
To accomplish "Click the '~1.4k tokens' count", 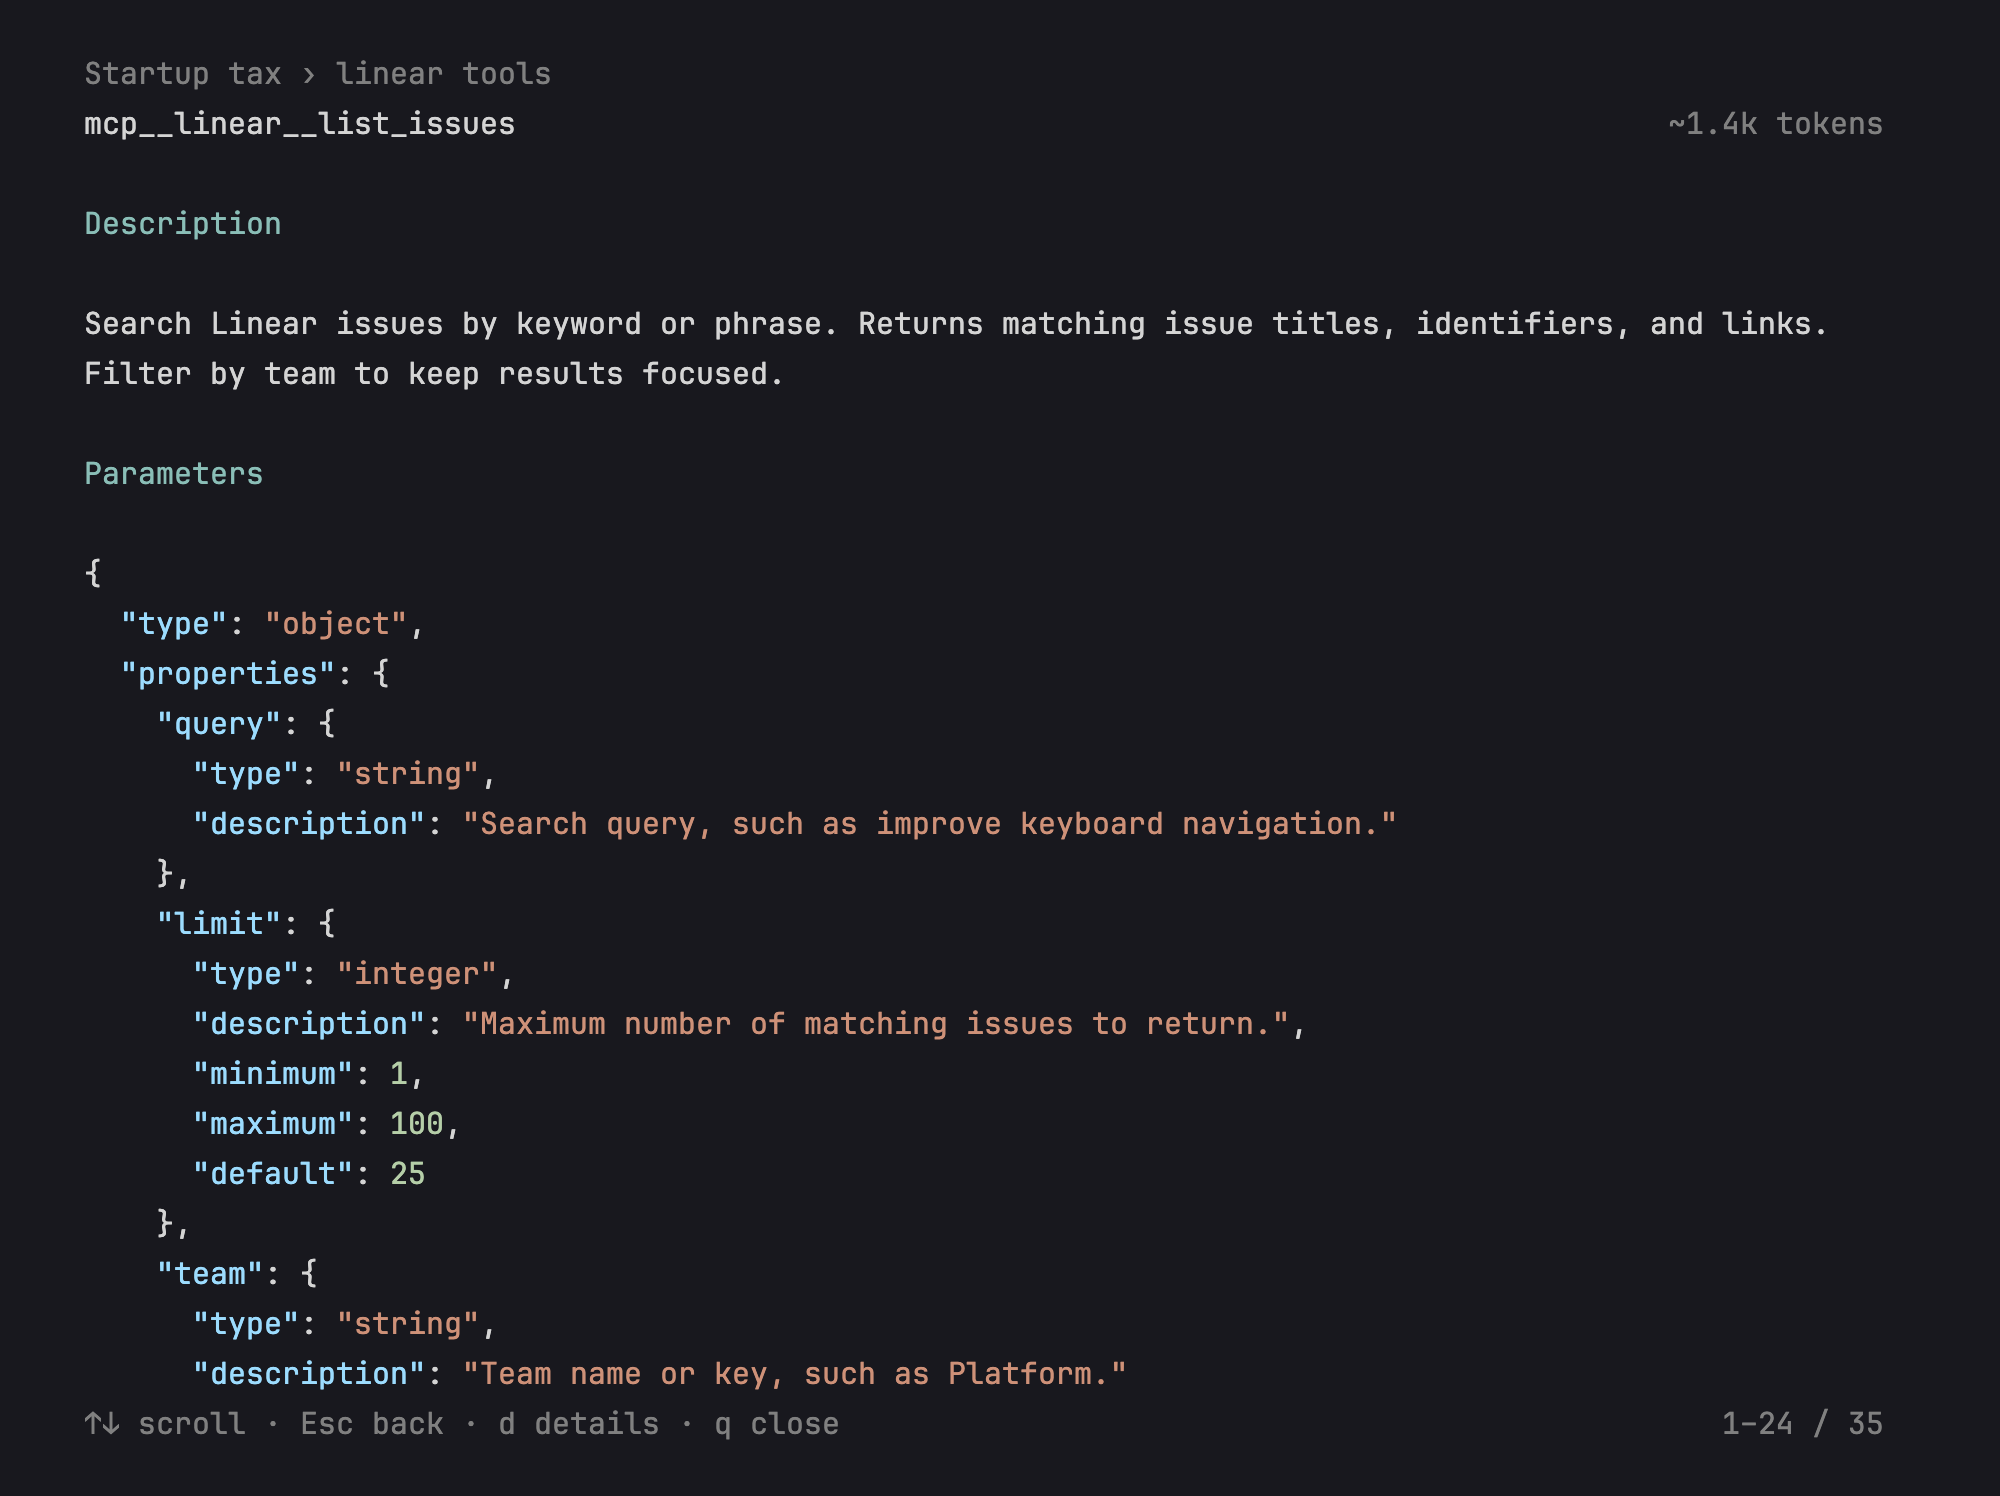I will pyautogui.click(x=1775, y=124).
